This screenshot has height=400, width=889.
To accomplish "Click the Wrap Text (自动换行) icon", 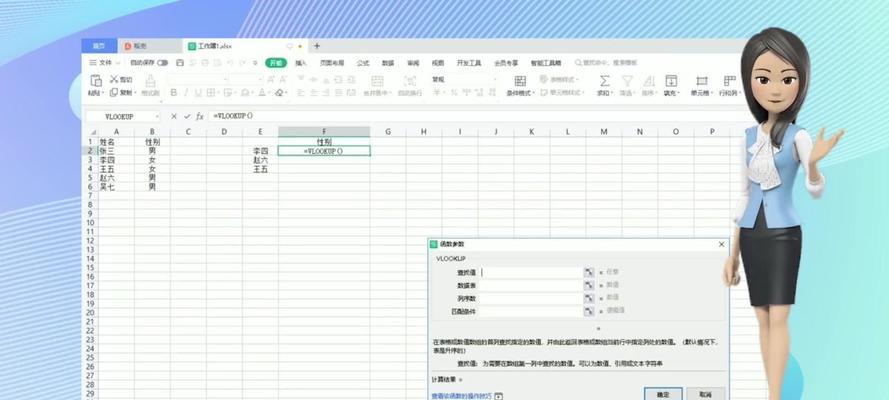I will coord(409,80).
